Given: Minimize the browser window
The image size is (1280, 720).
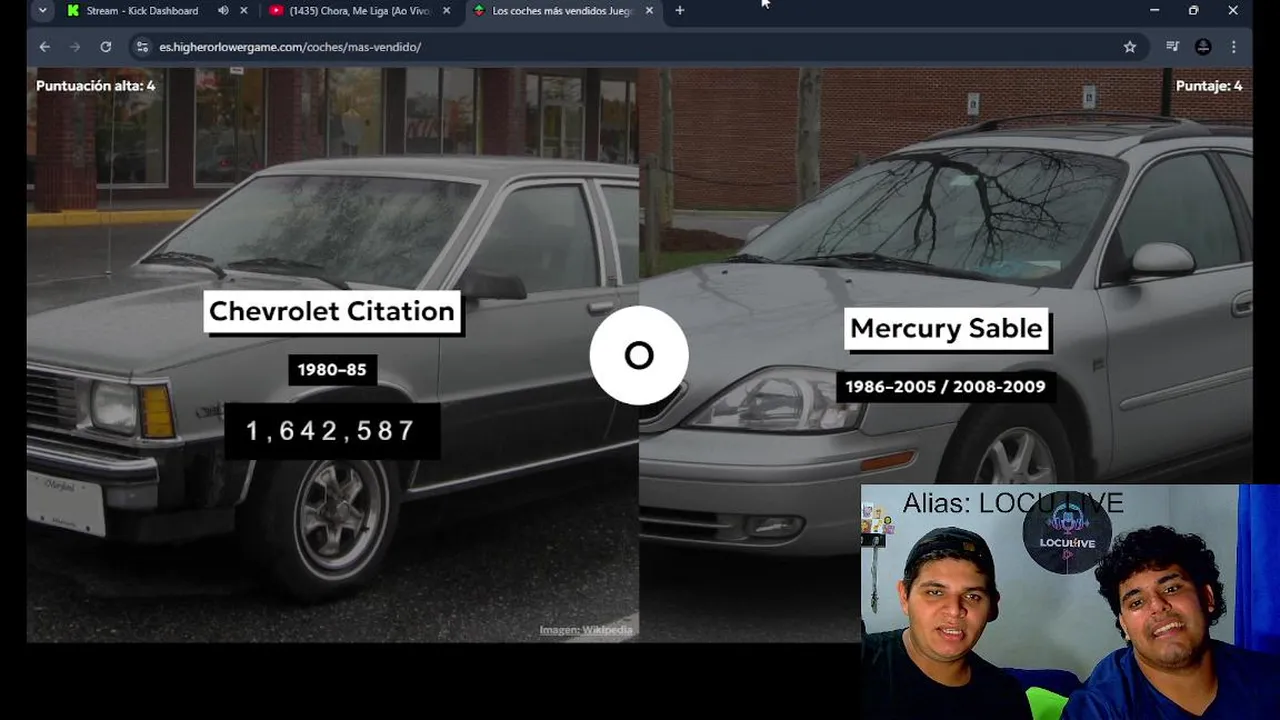Looking at the screenshot, I should 1154,11.
